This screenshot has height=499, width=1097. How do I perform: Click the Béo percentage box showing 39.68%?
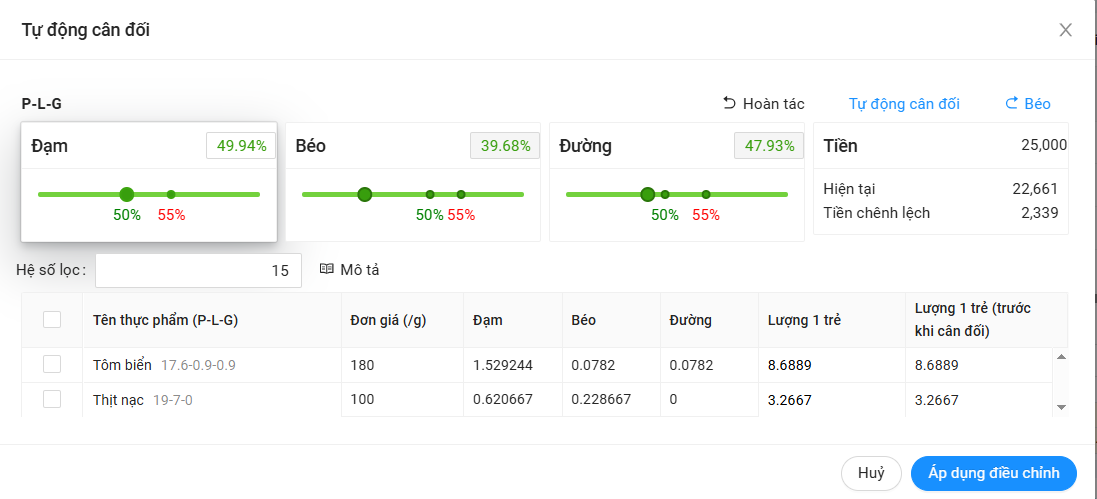pyautogui.click(x=505, y=146)
